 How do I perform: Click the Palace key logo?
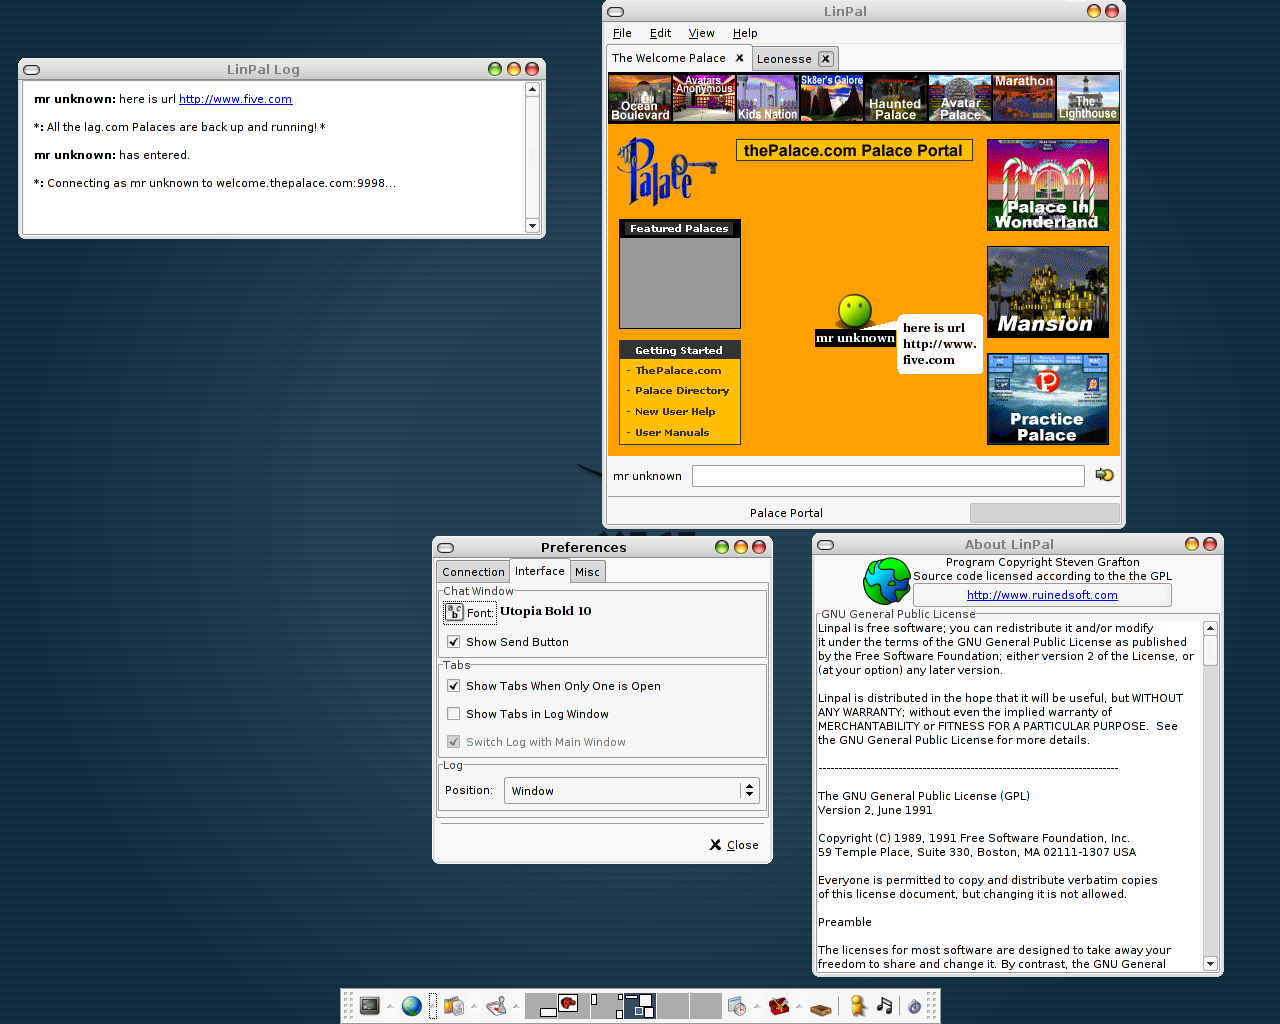pyautogui.click(x=666, y=172)
